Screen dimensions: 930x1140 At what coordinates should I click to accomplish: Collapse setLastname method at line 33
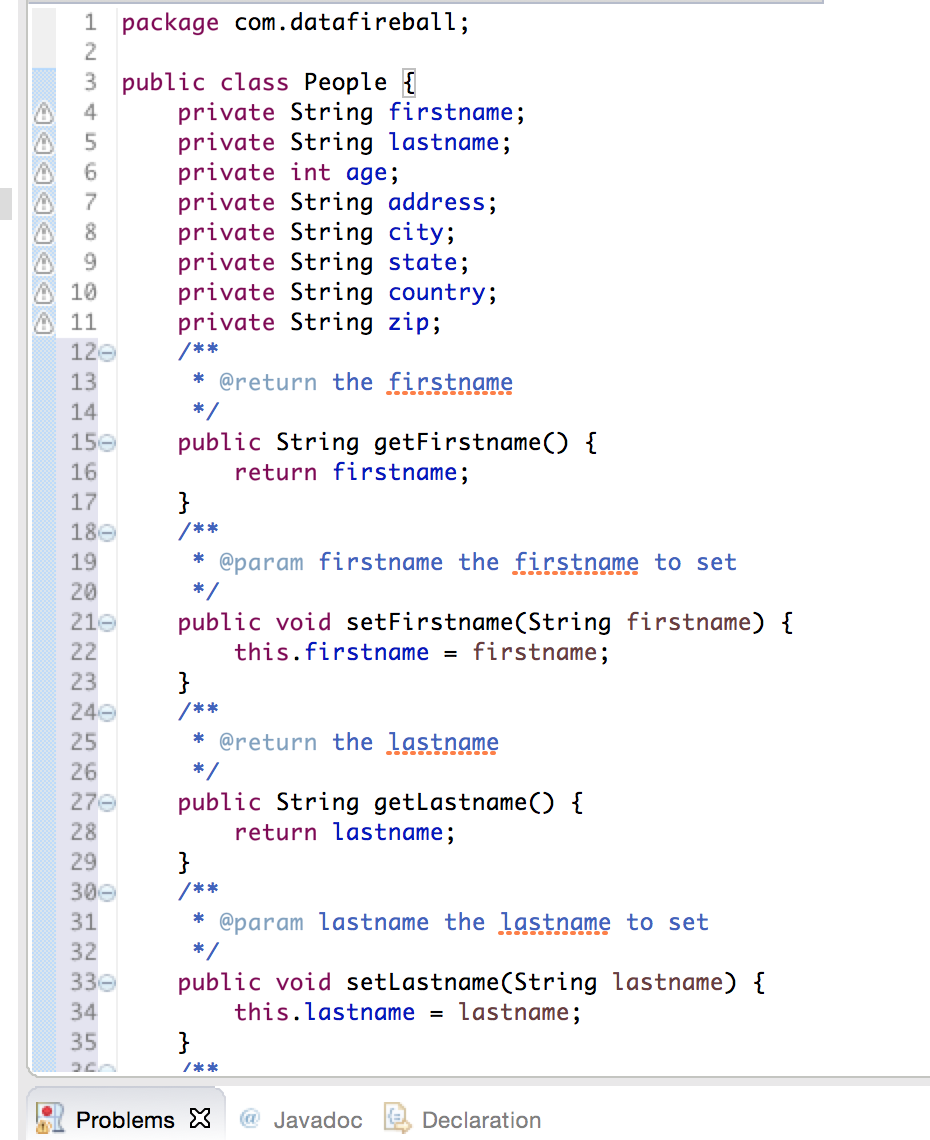click(107, 983)
